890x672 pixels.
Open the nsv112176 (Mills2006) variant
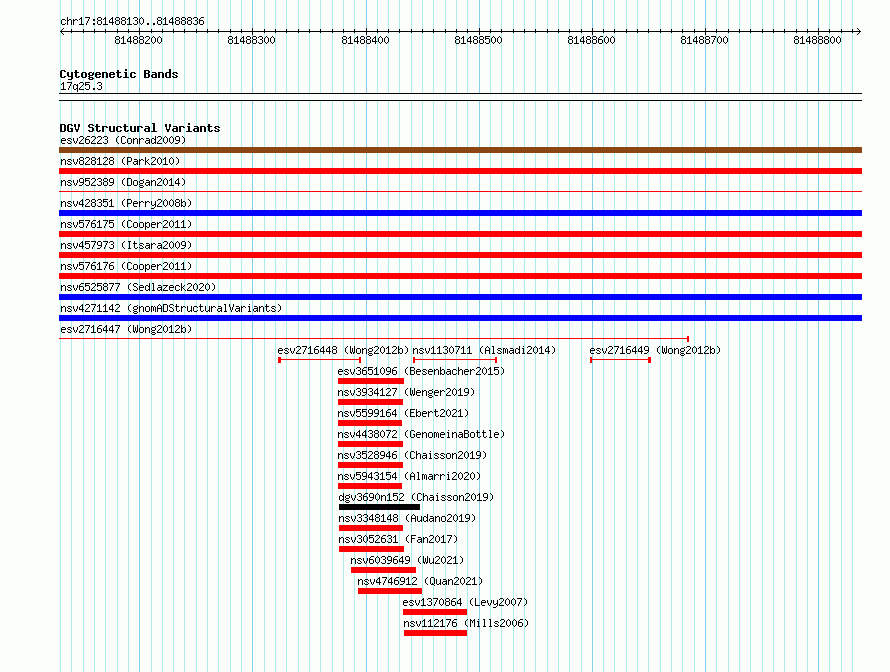pyautogui.click(x=466, y=623)
